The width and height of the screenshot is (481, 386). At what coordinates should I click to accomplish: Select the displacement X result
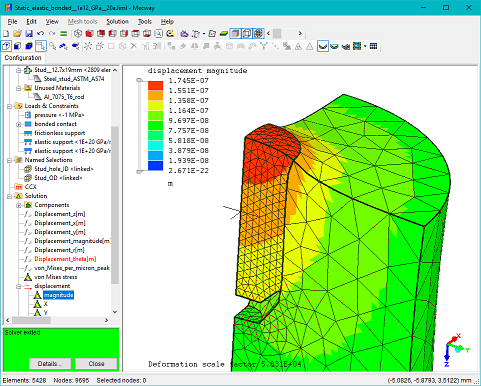click(x=45, y=304)
